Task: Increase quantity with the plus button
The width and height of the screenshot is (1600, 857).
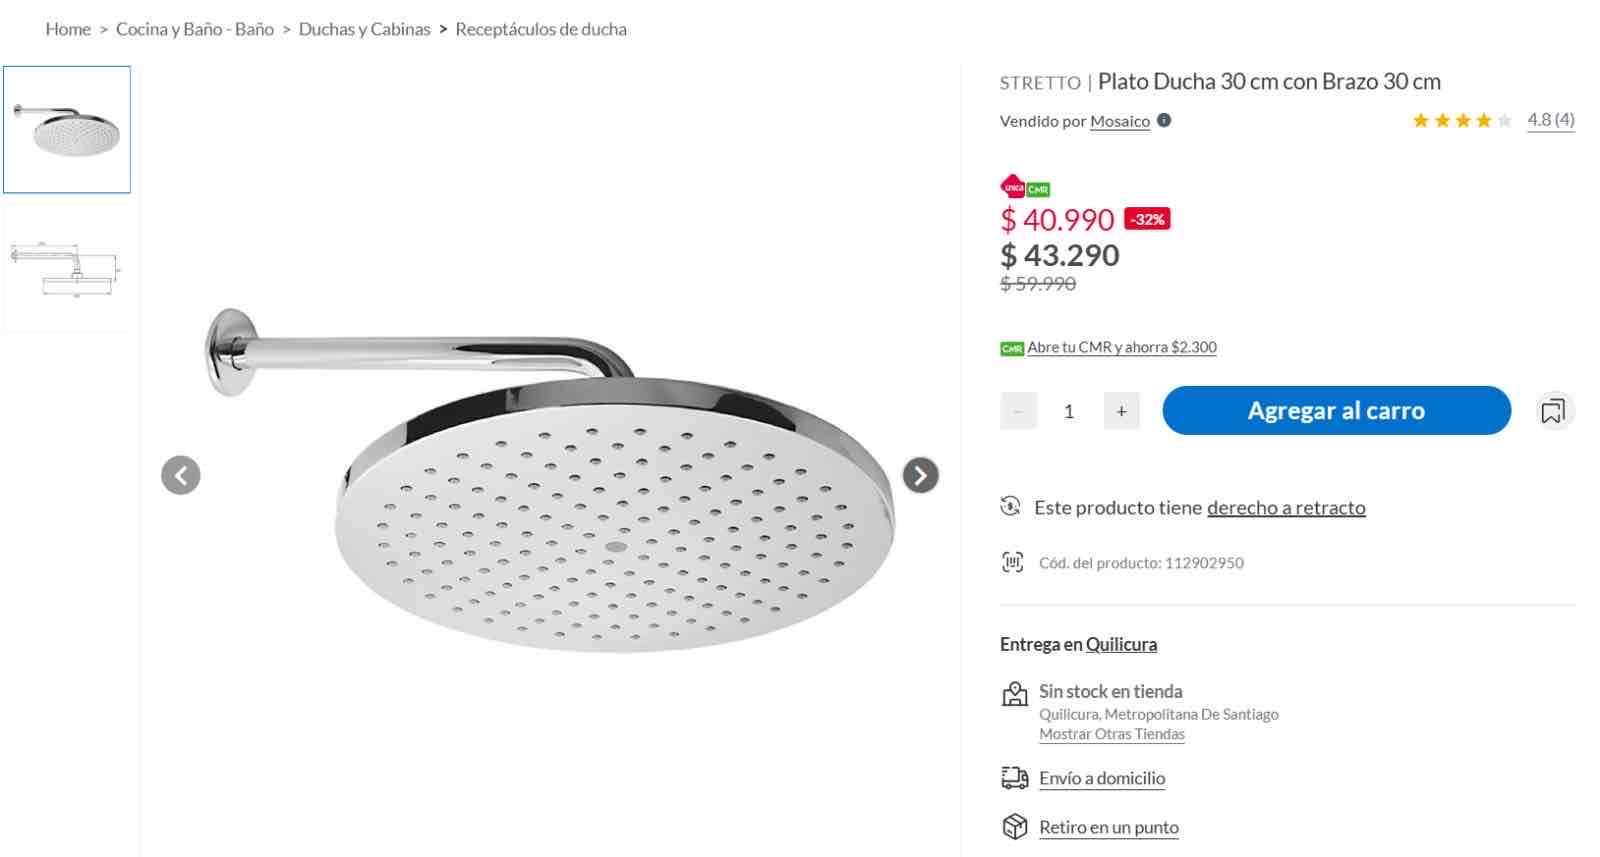Action: pos(1121,410)
